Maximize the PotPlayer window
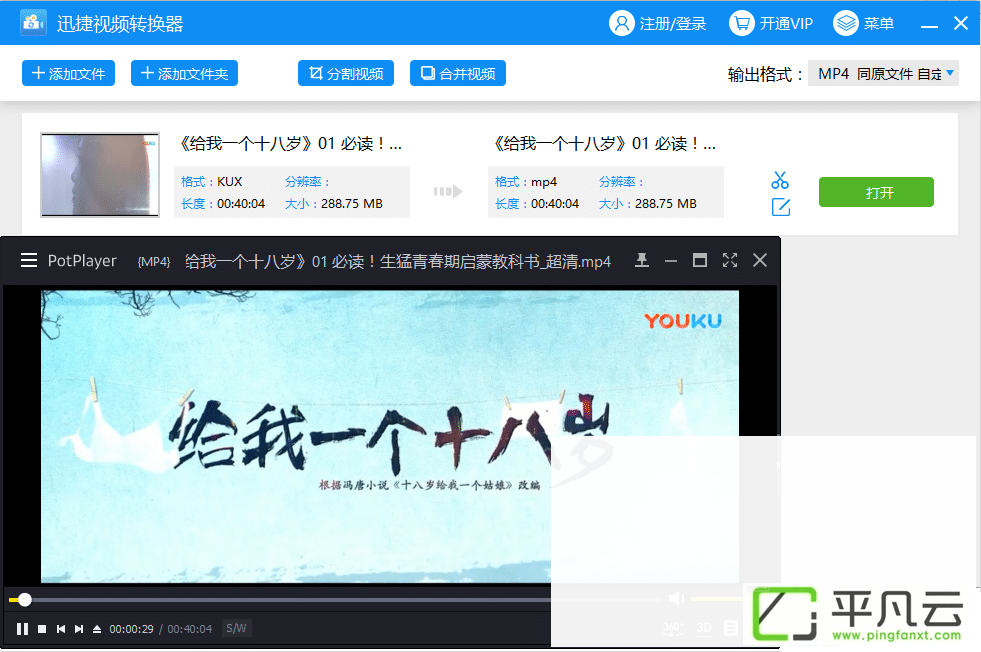Image resolution: width=981 pixels, height=652 pixels. click(699, 260)
